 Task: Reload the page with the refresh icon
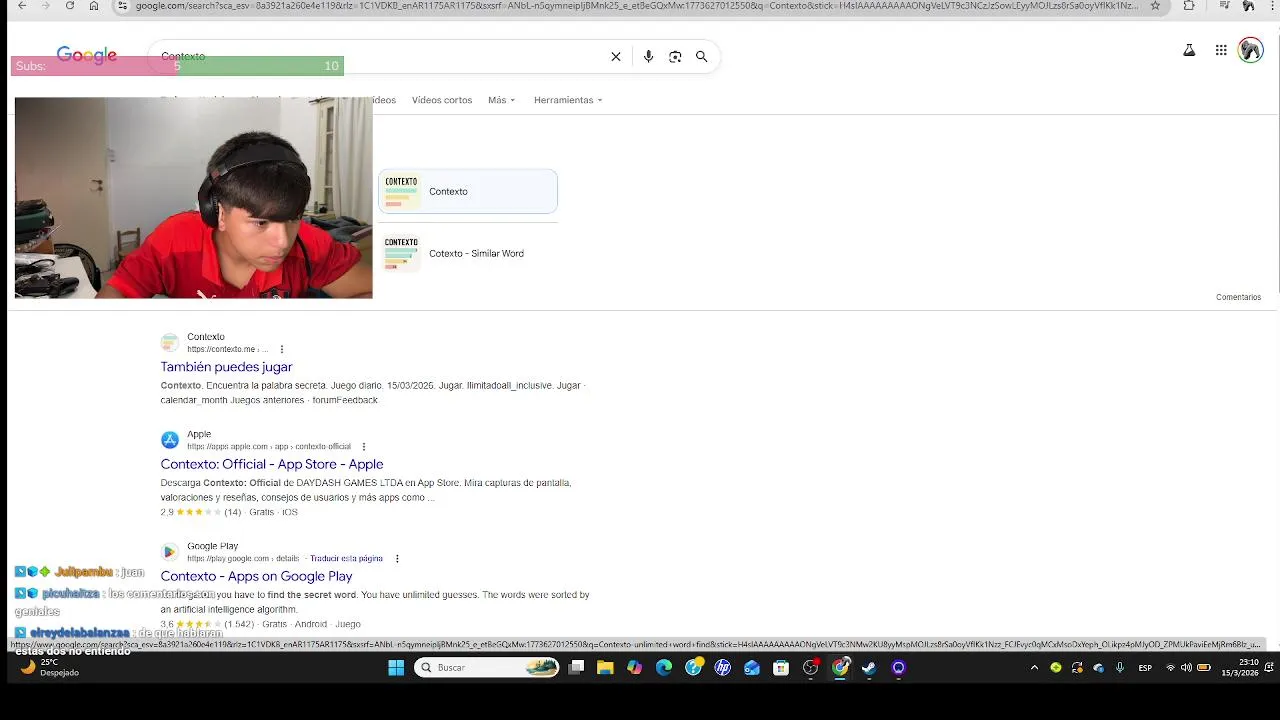coord(70,6)
